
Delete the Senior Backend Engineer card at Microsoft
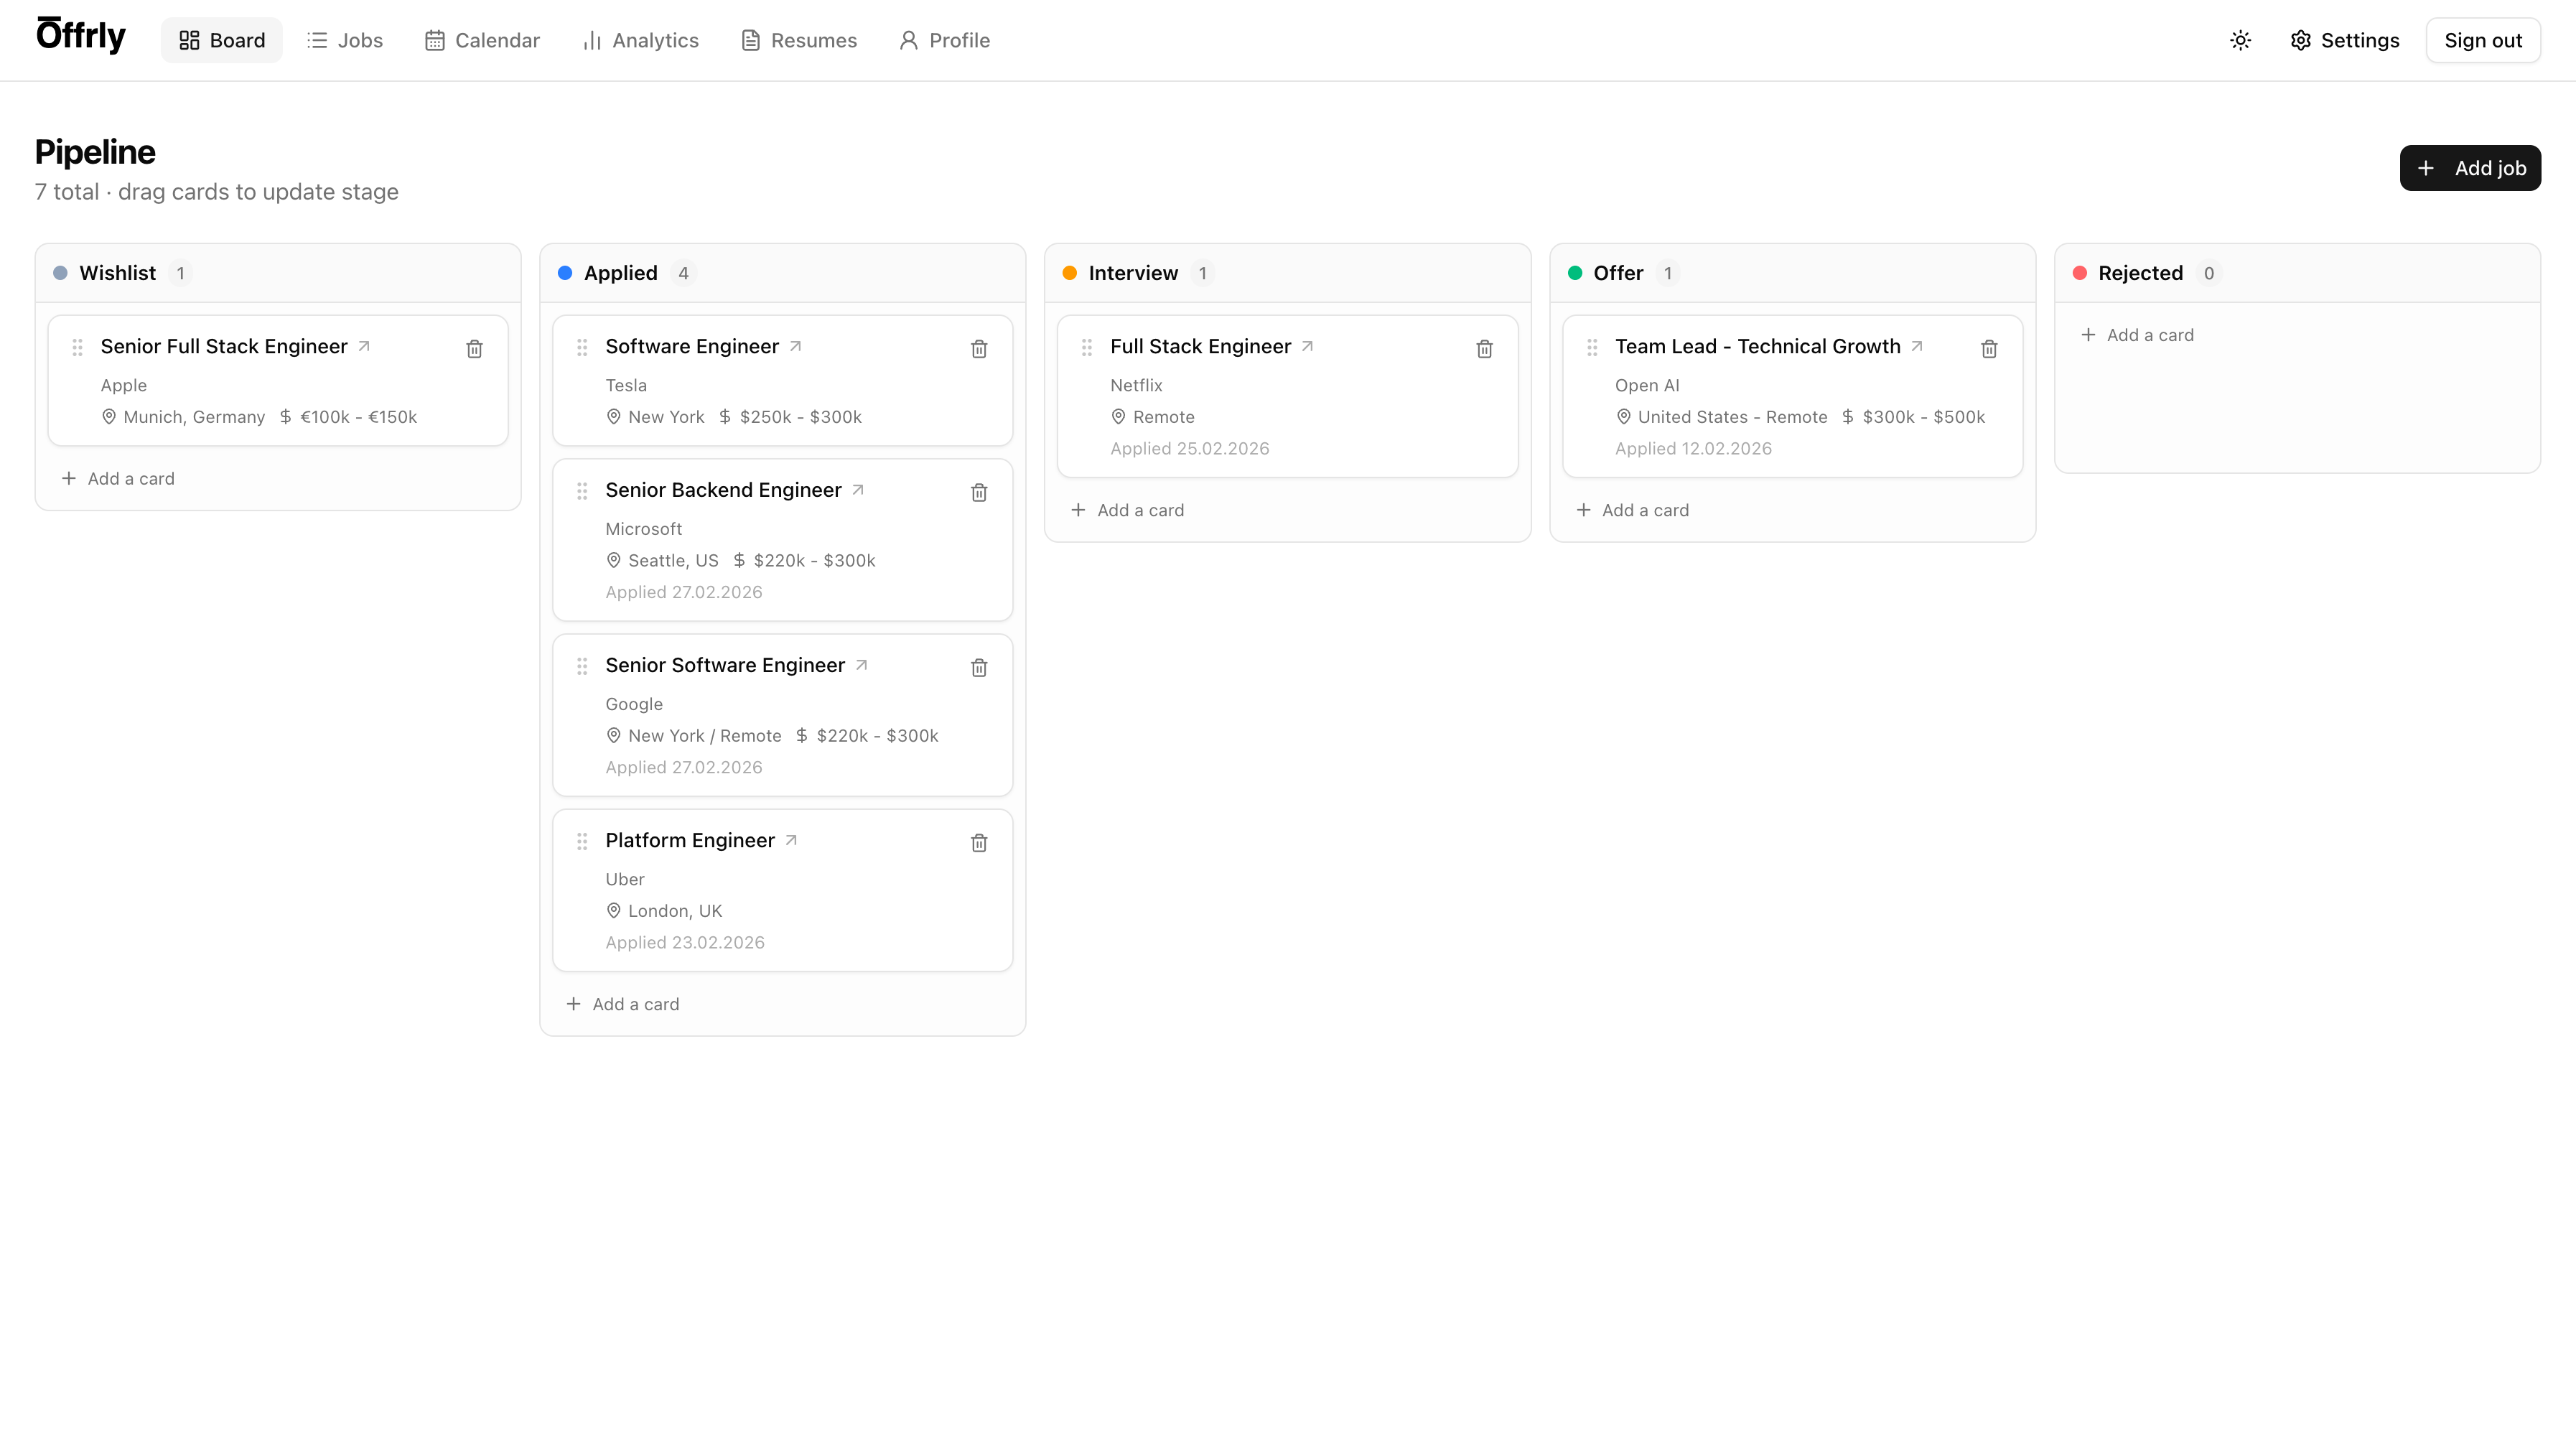[979, 492]
